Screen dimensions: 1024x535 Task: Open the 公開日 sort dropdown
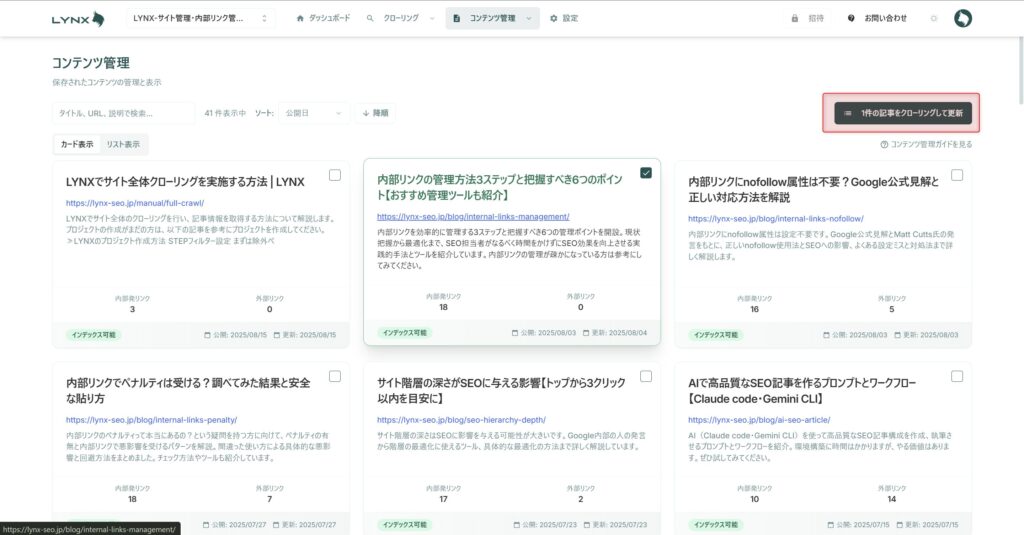312,113
